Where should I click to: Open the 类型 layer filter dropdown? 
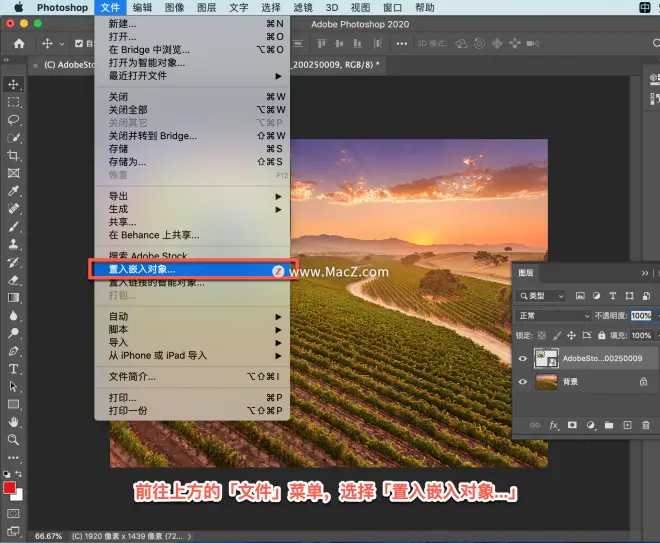pos(541,296)
